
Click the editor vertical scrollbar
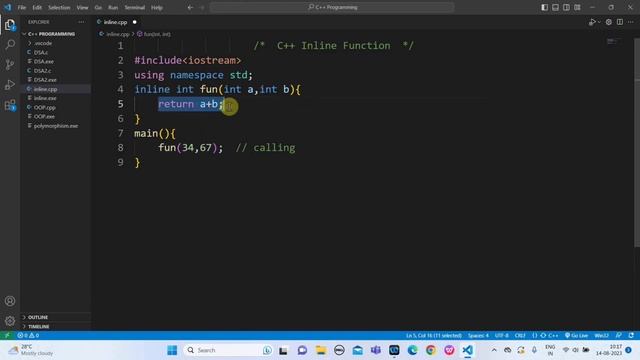637,143
